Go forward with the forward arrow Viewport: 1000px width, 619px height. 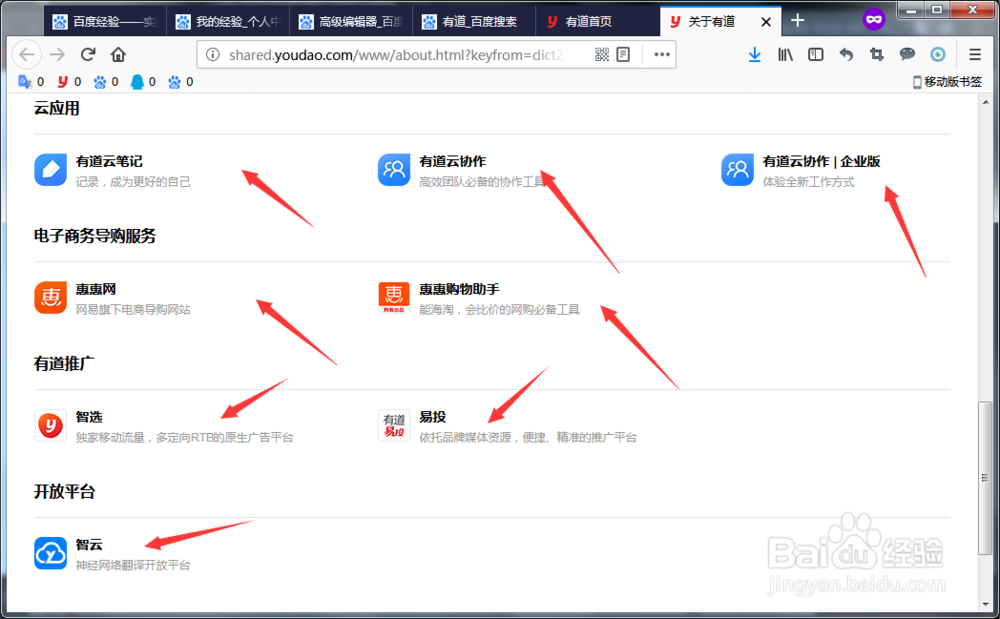[57, 55]
